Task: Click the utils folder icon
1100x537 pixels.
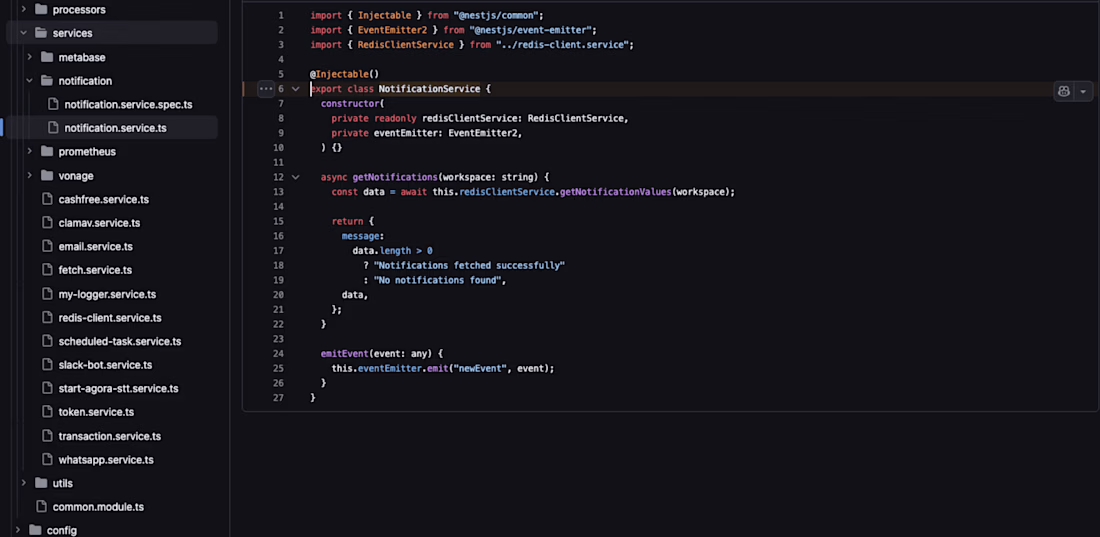Action: (x=41, y=483)
